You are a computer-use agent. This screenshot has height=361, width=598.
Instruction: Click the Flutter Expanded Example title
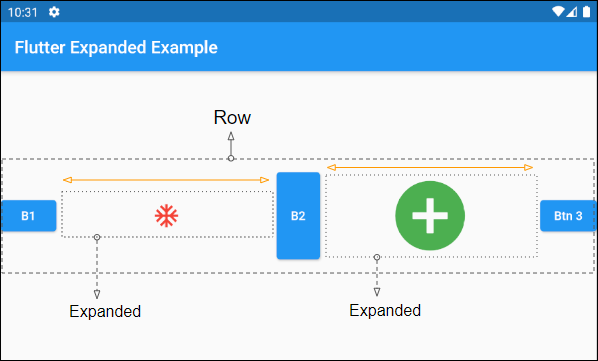[x=116, y=48]
